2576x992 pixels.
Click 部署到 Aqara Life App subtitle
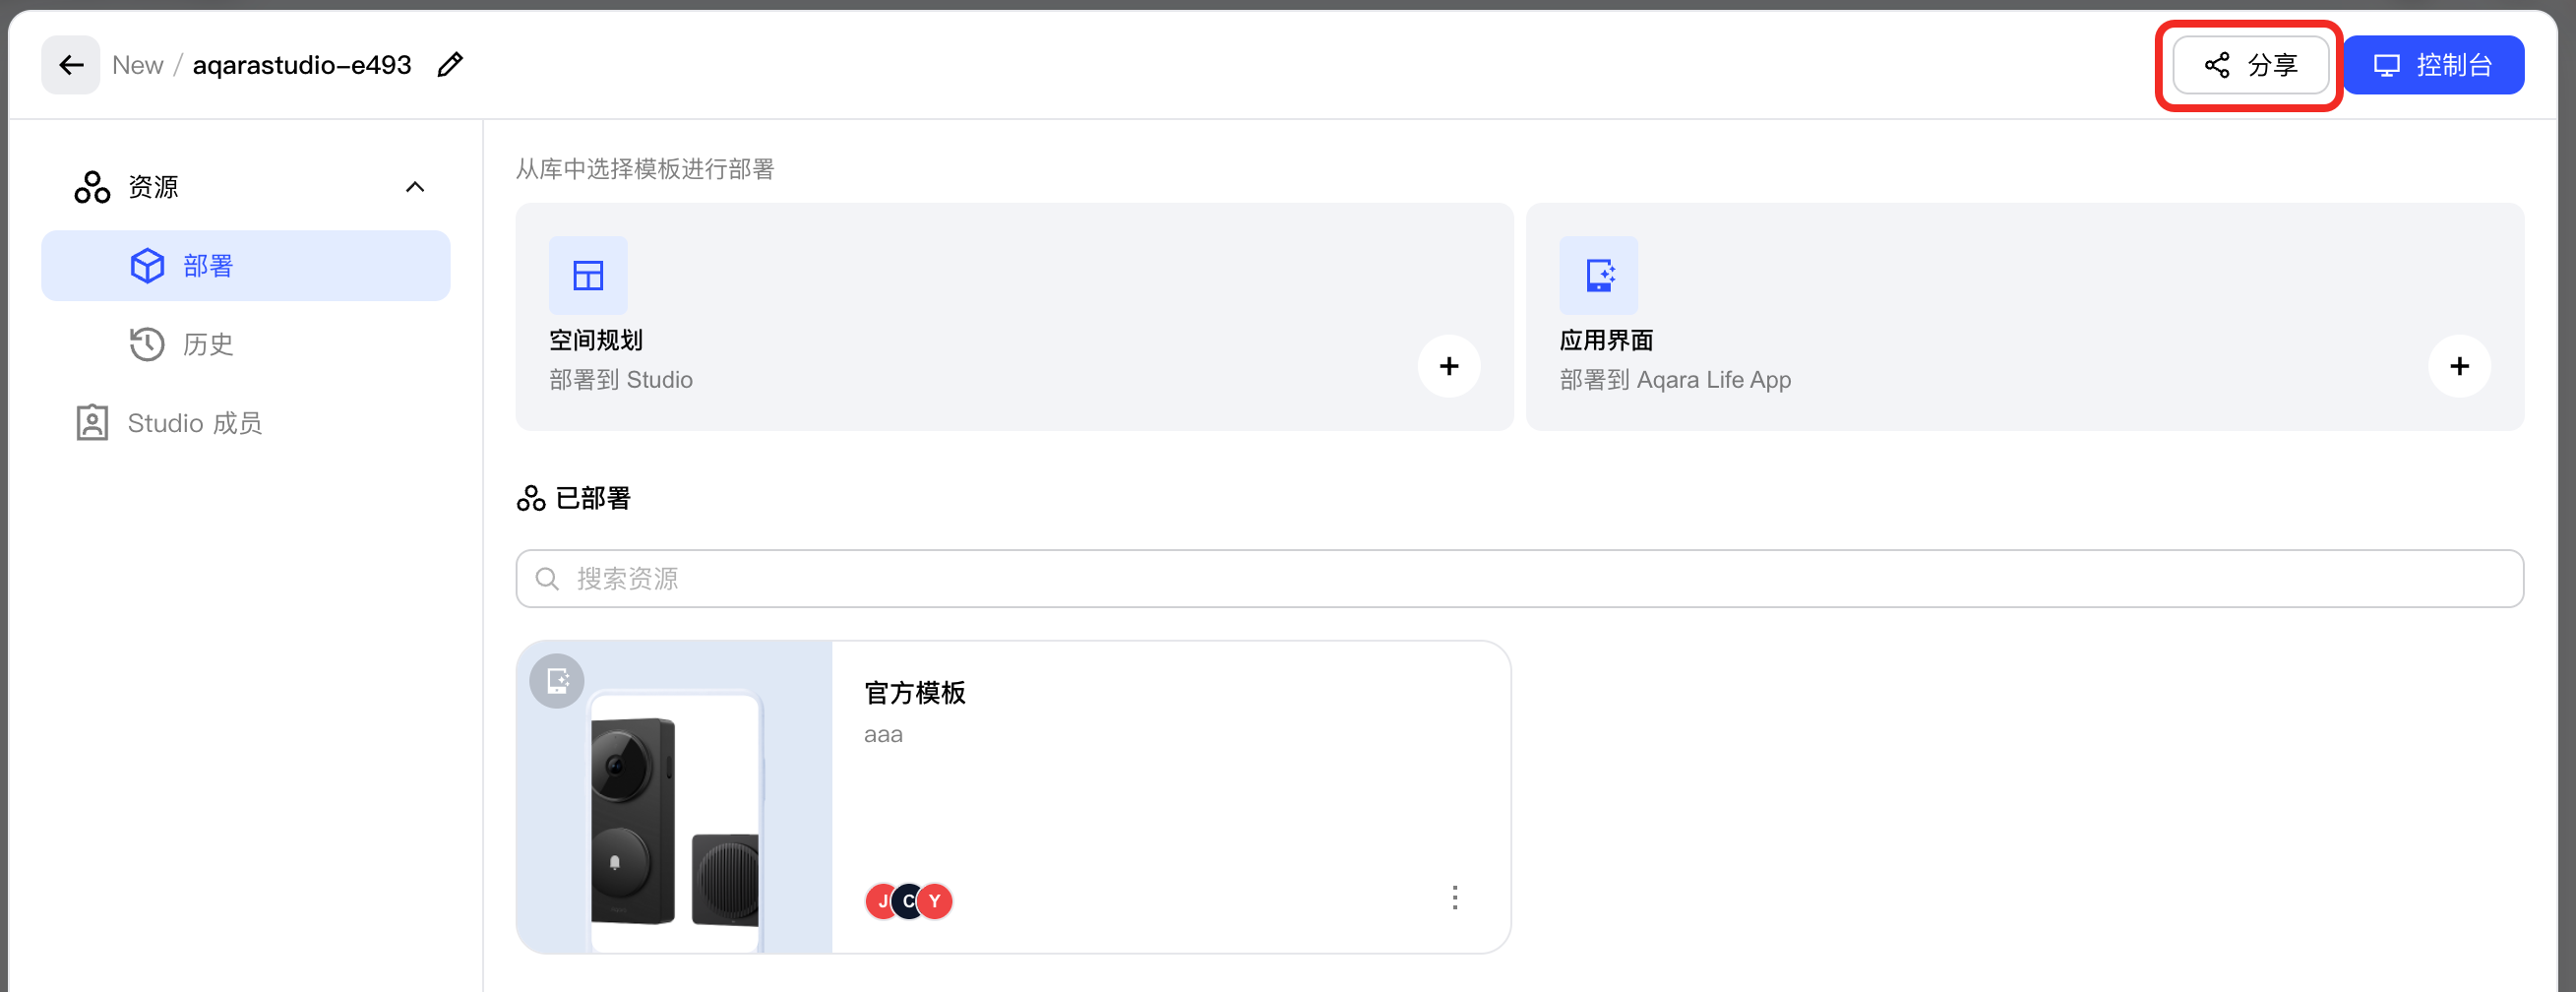[x=1675, y=380]
